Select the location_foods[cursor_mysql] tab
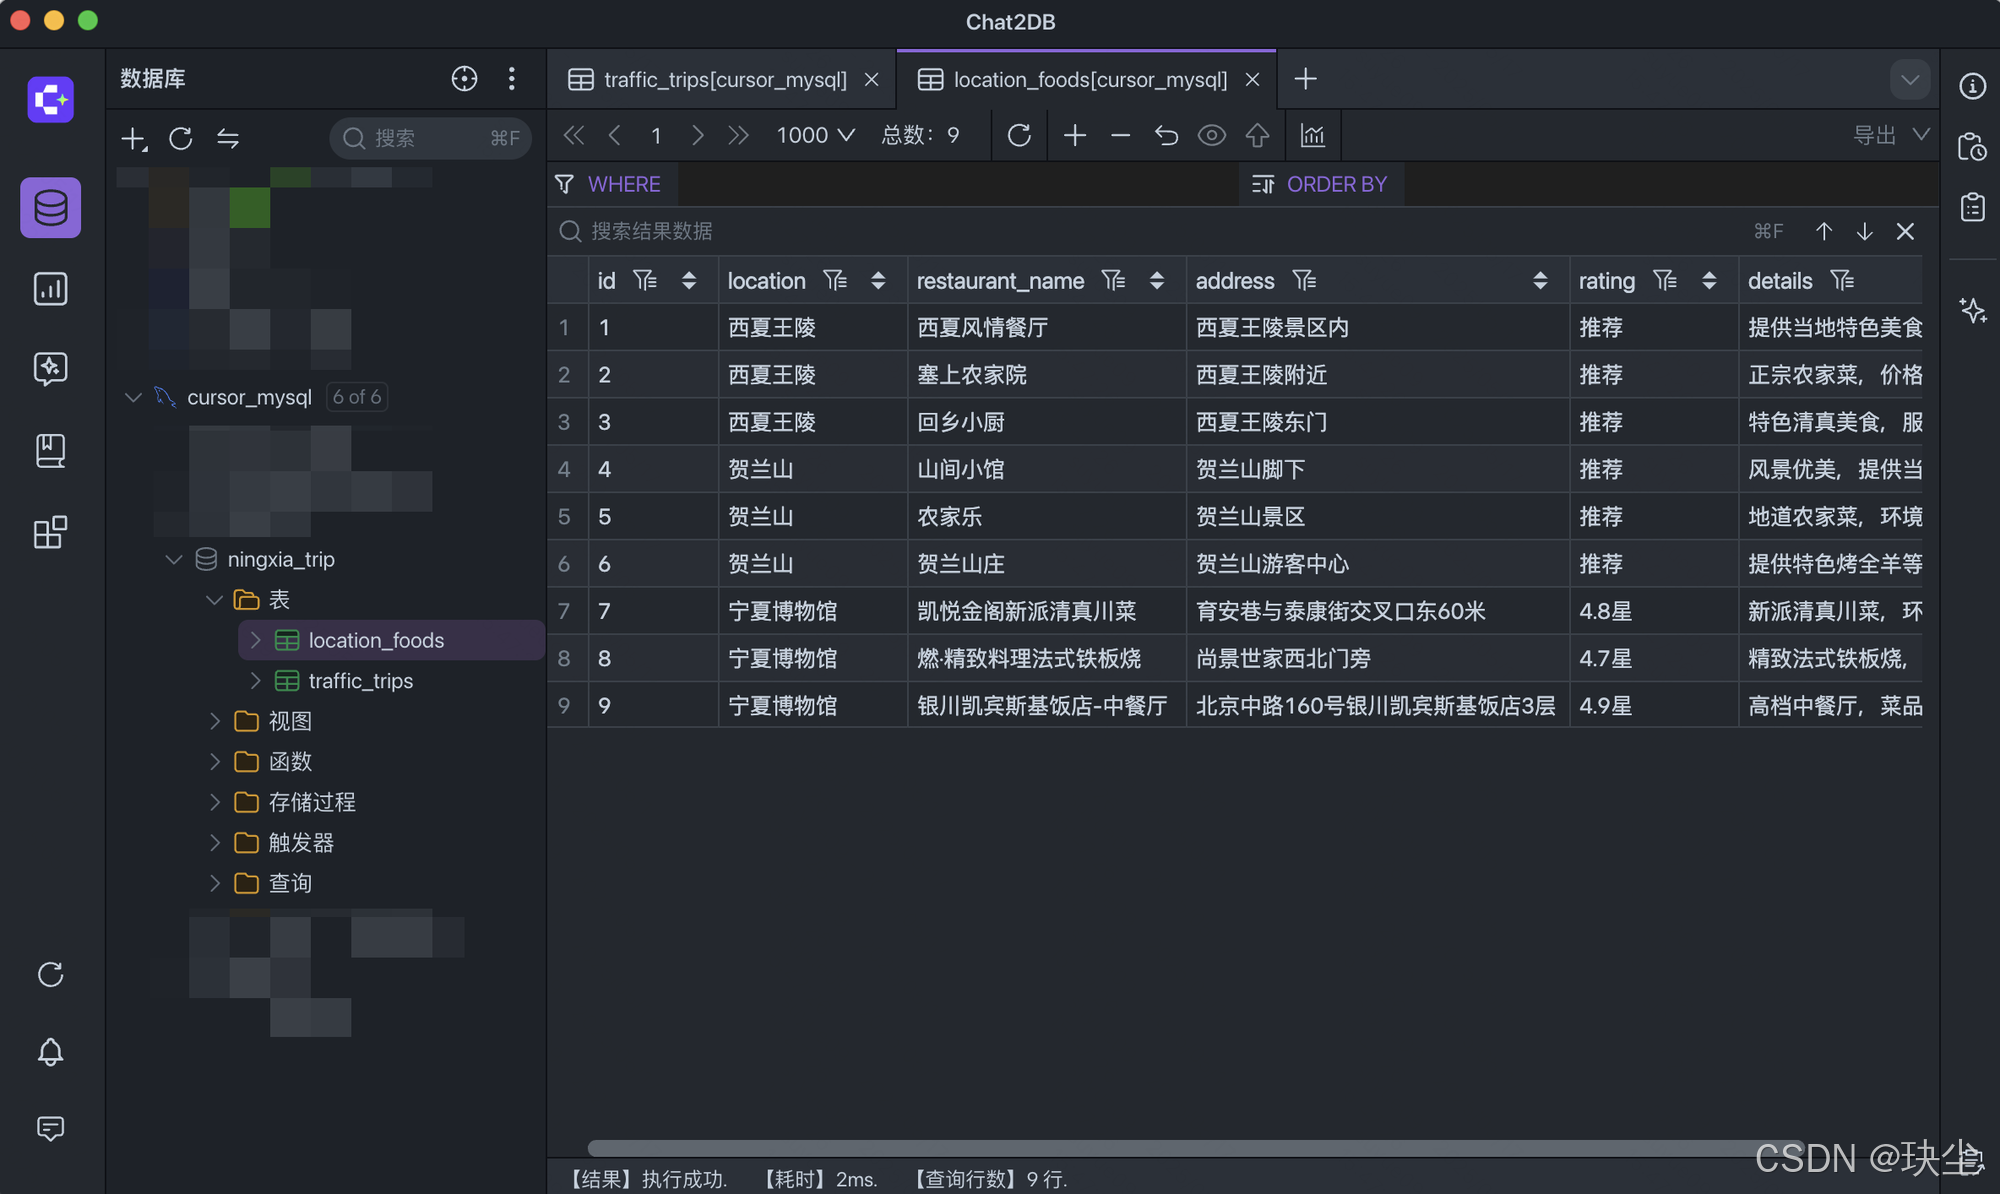Screen dimensions: 2000x1194 (x=1089, y=79)
